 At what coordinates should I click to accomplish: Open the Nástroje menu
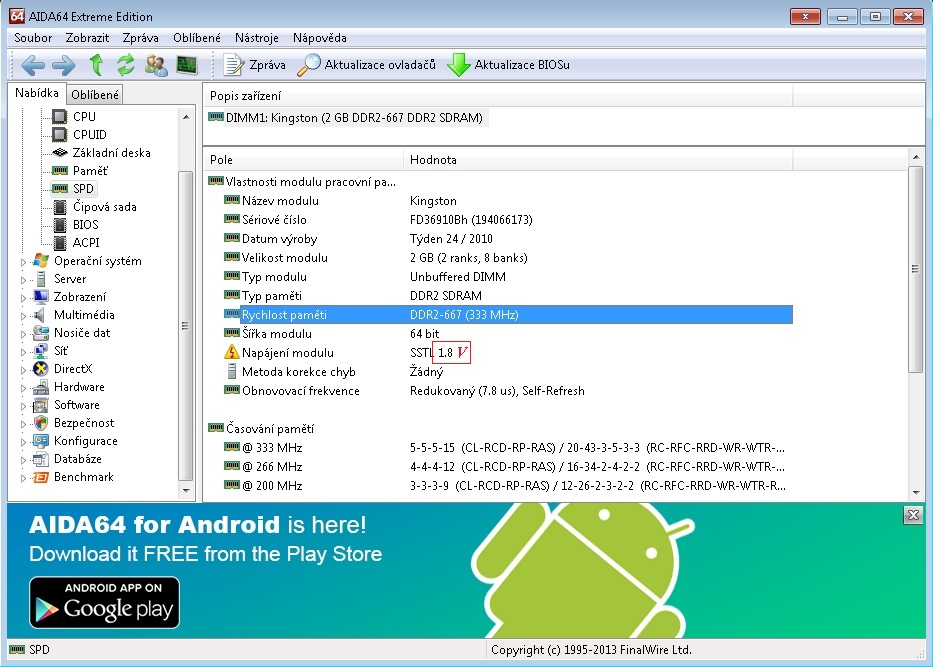point(256,38)
